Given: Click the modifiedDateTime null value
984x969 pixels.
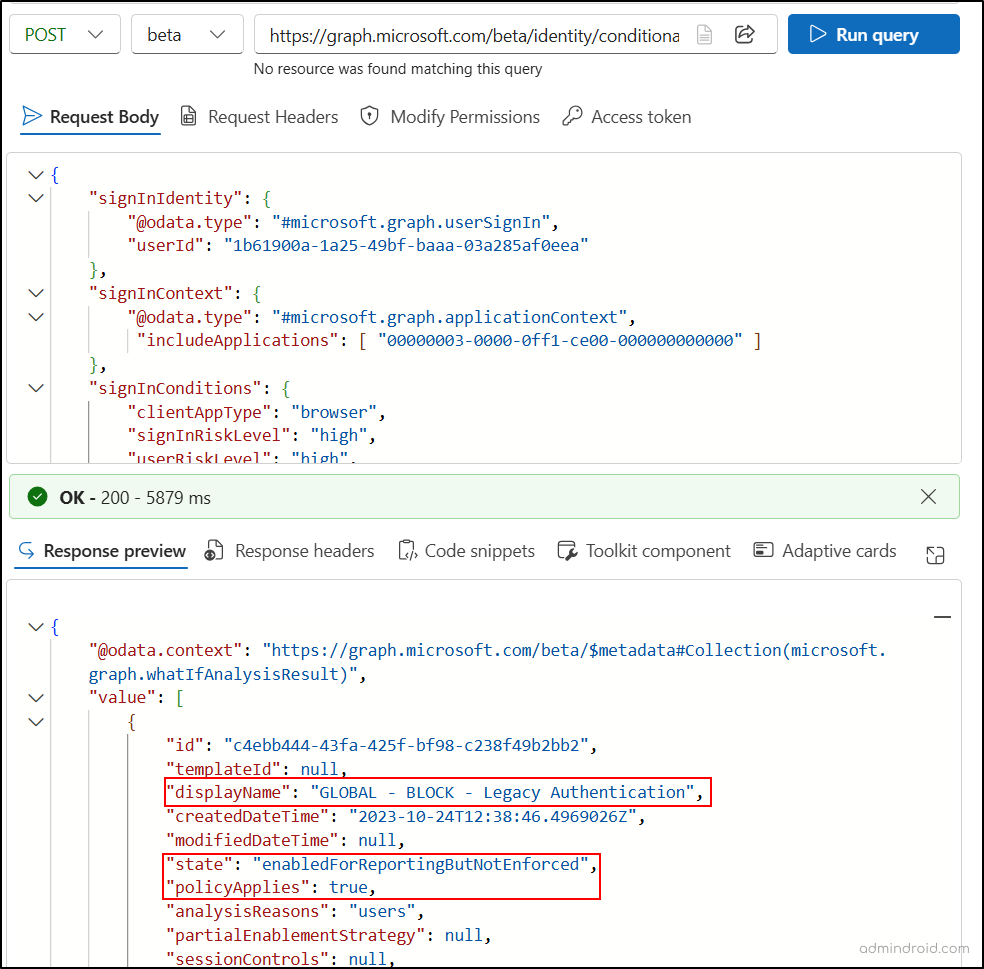Looking at the screenshot, I should (377, 840).
